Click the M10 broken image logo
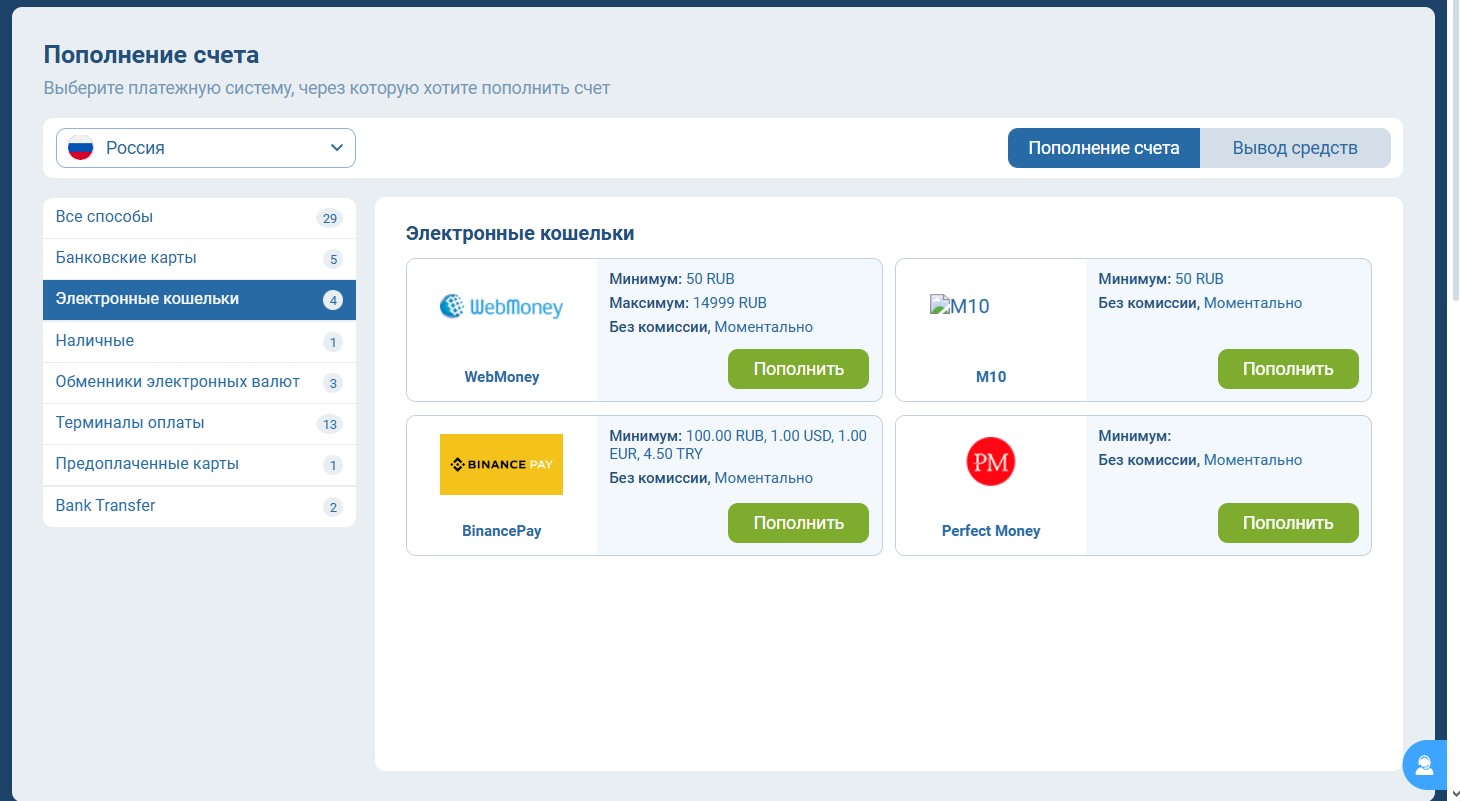Viewport: 1460px width, 801px height. (x=960, y=306)
